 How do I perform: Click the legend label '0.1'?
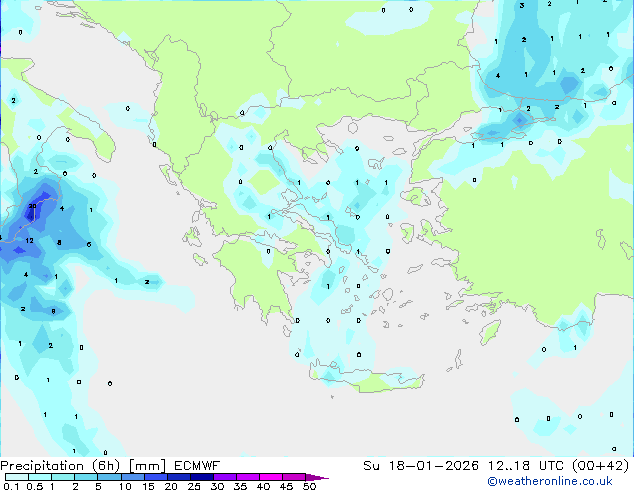click(x=11, y=486)
